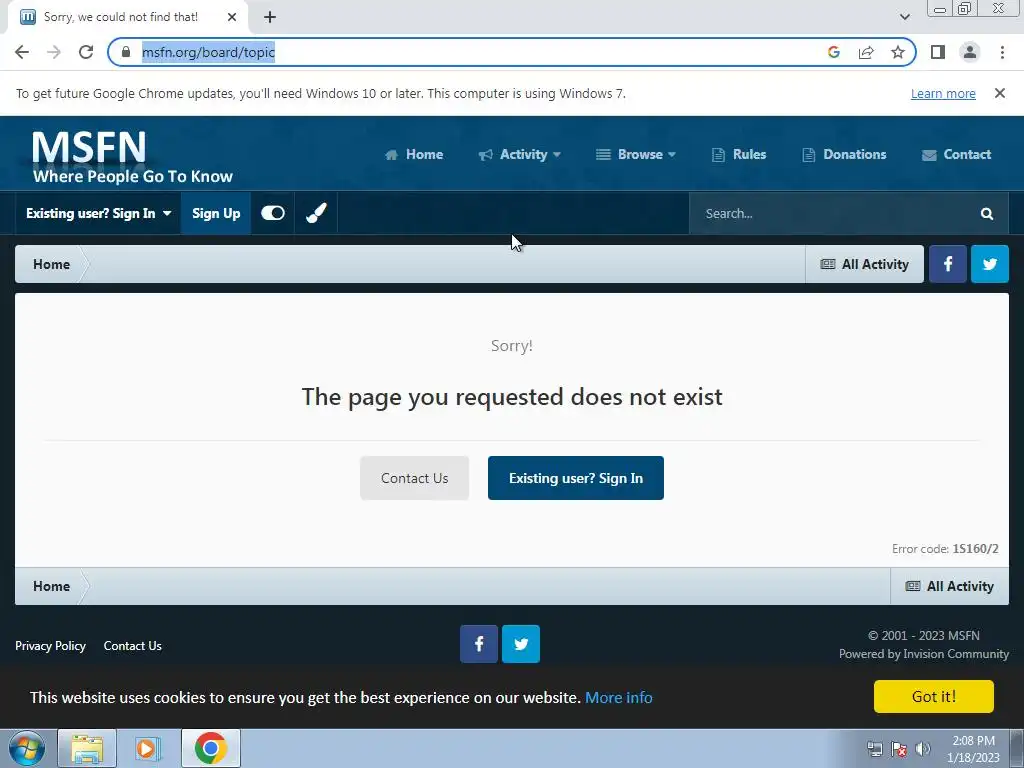
Task: Open the Contact Us footer link
Action: coord(133,646)
